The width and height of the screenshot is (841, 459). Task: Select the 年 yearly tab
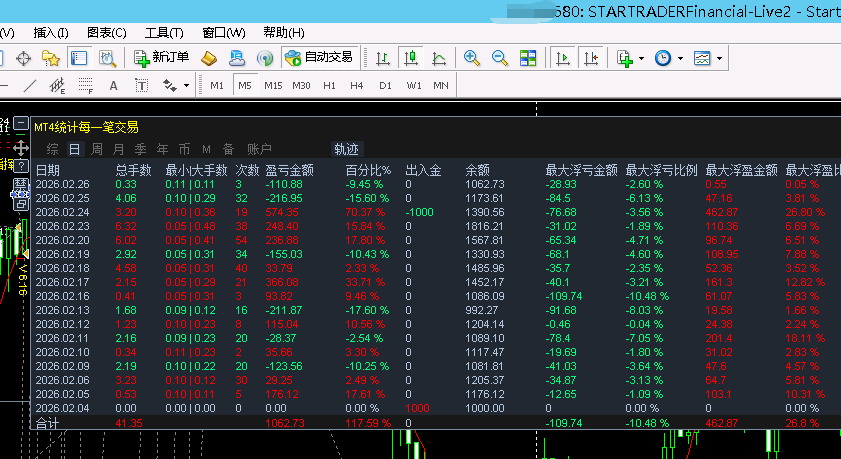click(163, 149)
